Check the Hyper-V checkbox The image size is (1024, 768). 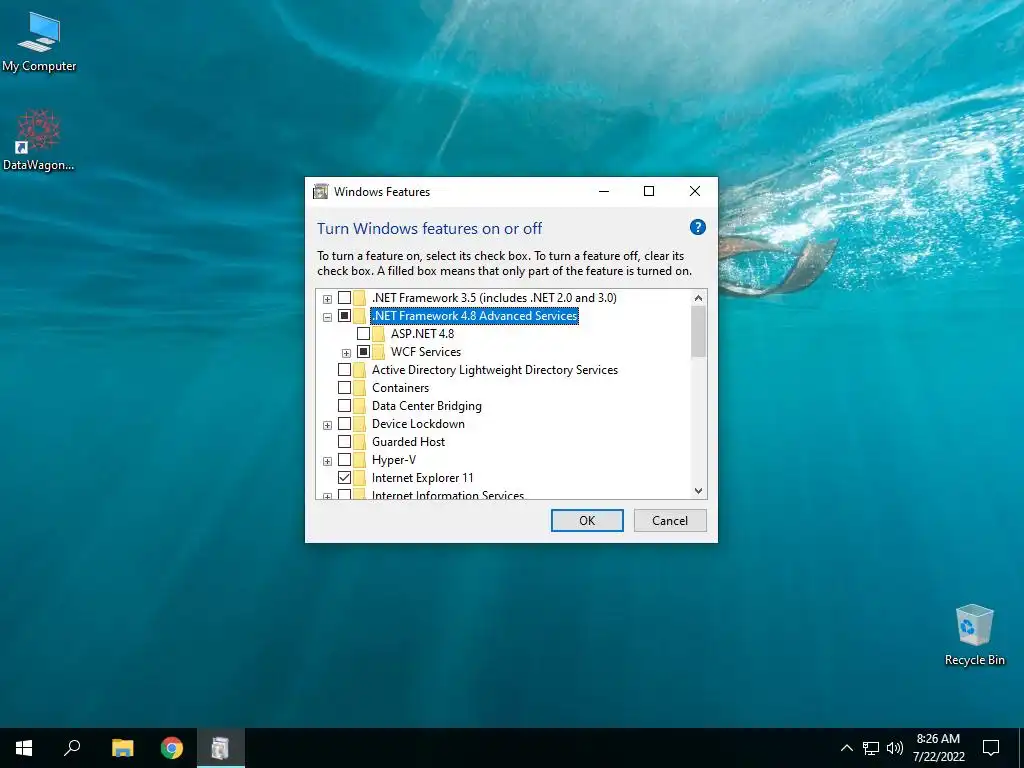[344, 460]
